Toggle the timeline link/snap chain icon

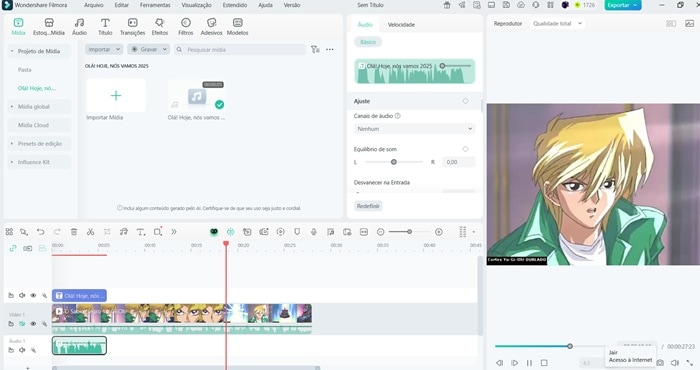13,248
